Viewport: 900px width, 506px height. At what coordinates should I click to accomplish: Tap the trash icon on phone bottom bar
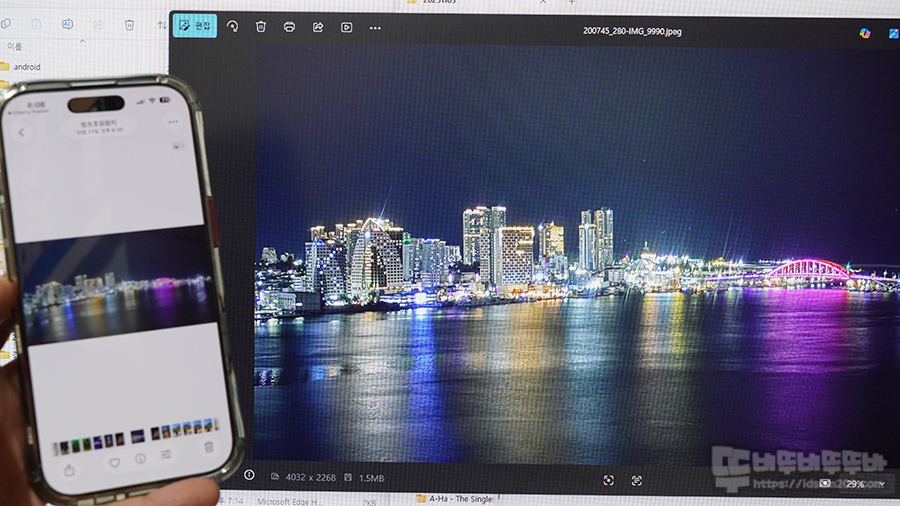[209, 447]
